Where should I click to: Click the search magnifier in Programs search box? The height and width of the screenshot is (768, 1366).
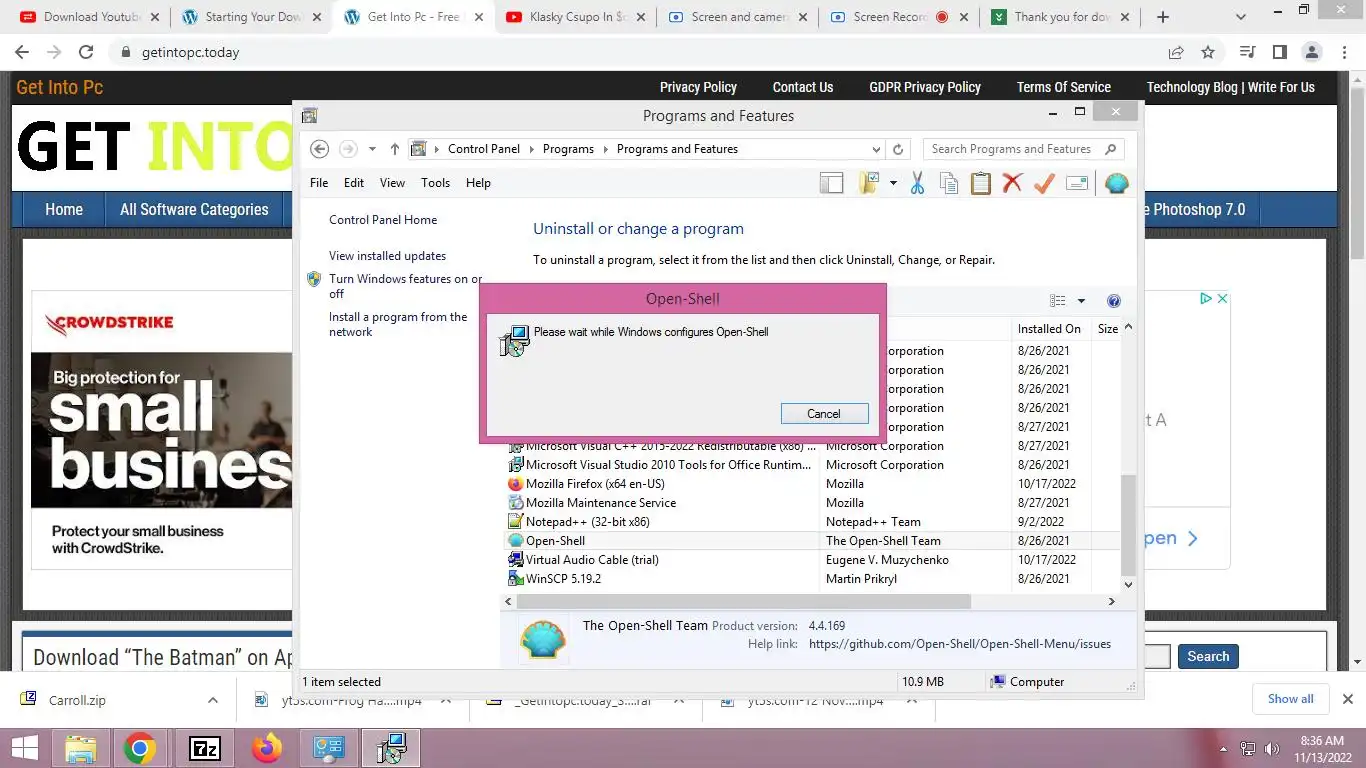pyautogui.click(x=1110, y=149)
